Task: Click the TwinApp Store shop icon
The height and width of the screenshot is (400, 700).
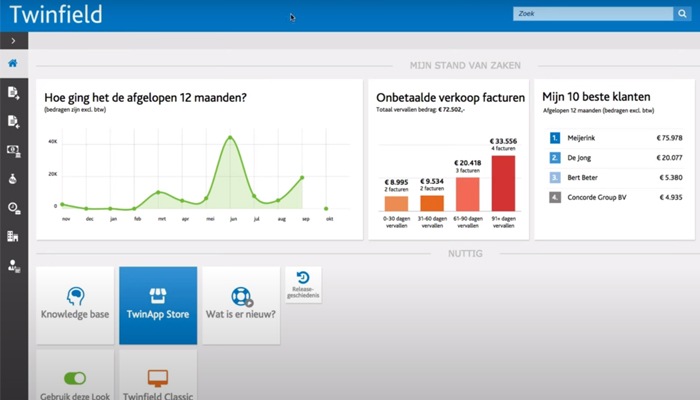Action: (158, 296)
